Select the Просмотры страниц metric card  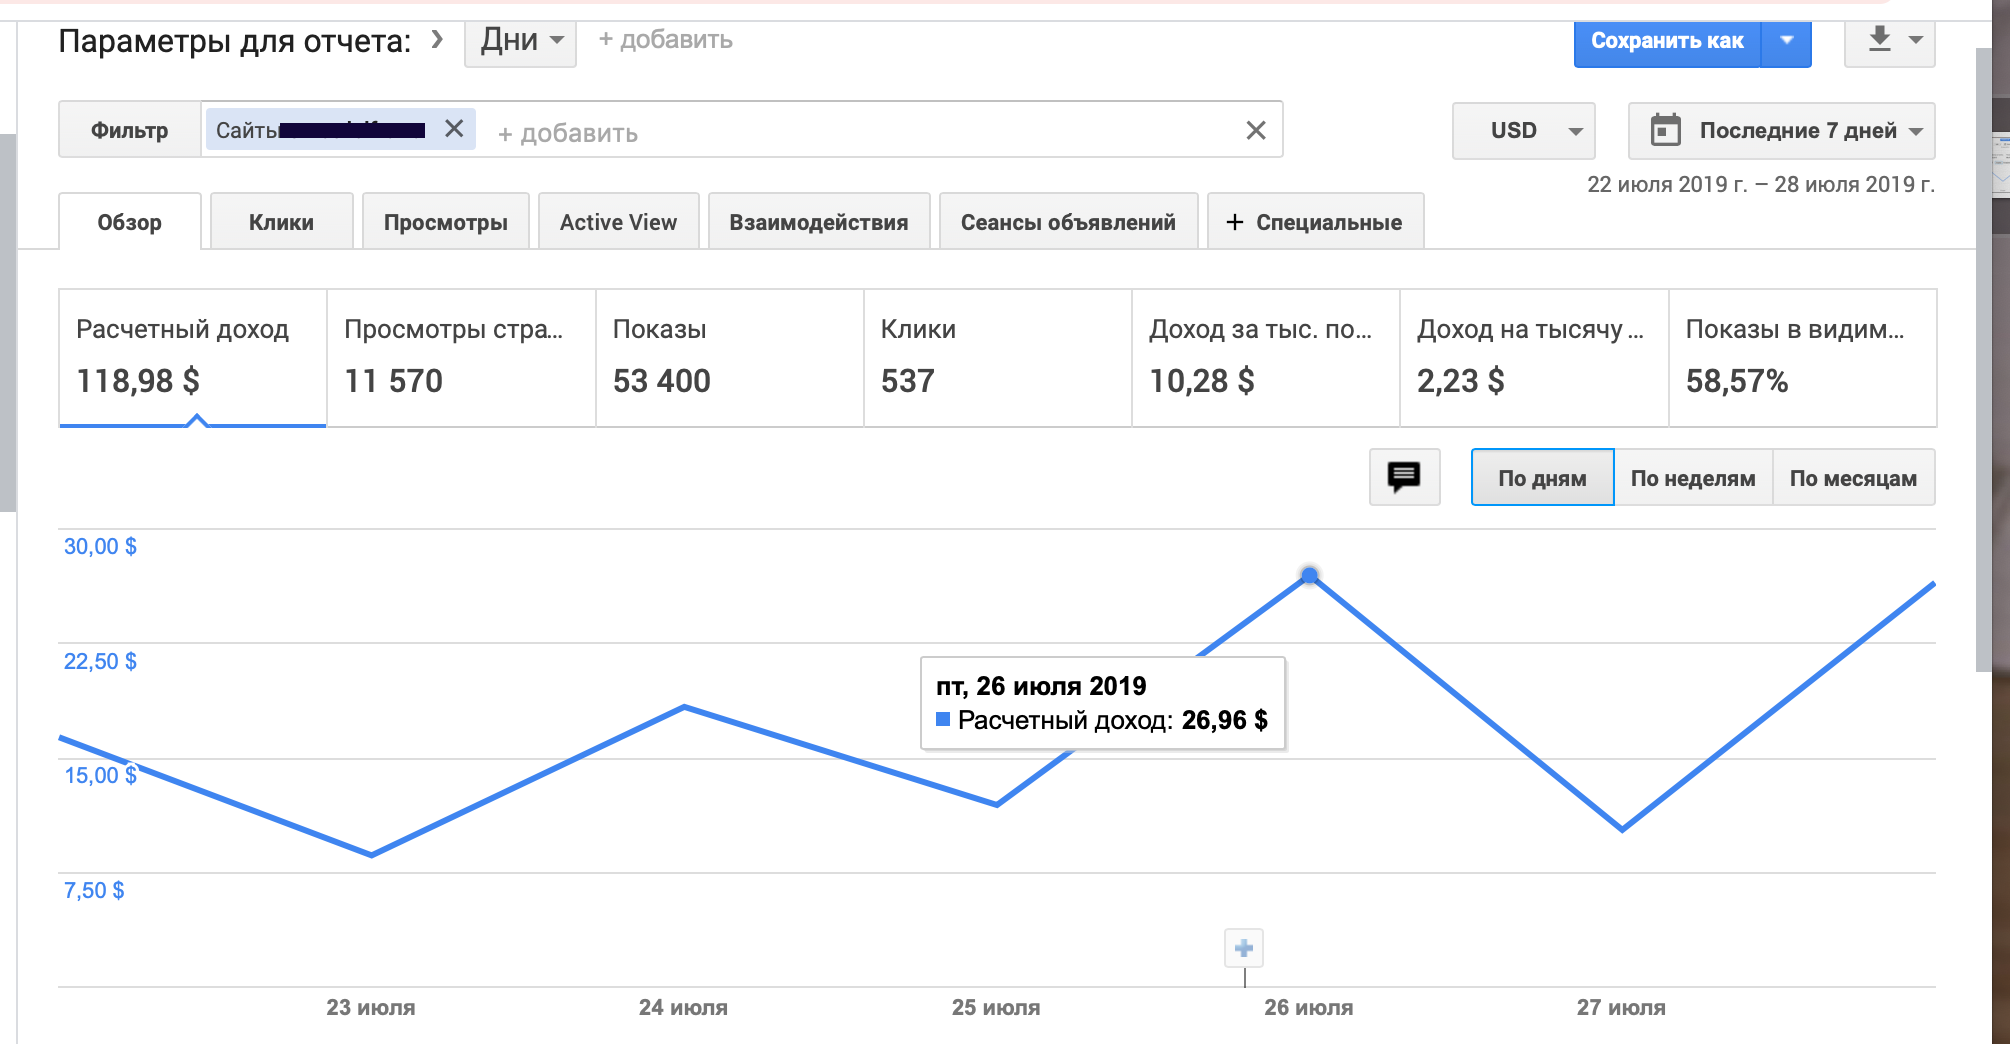[461, 358]
